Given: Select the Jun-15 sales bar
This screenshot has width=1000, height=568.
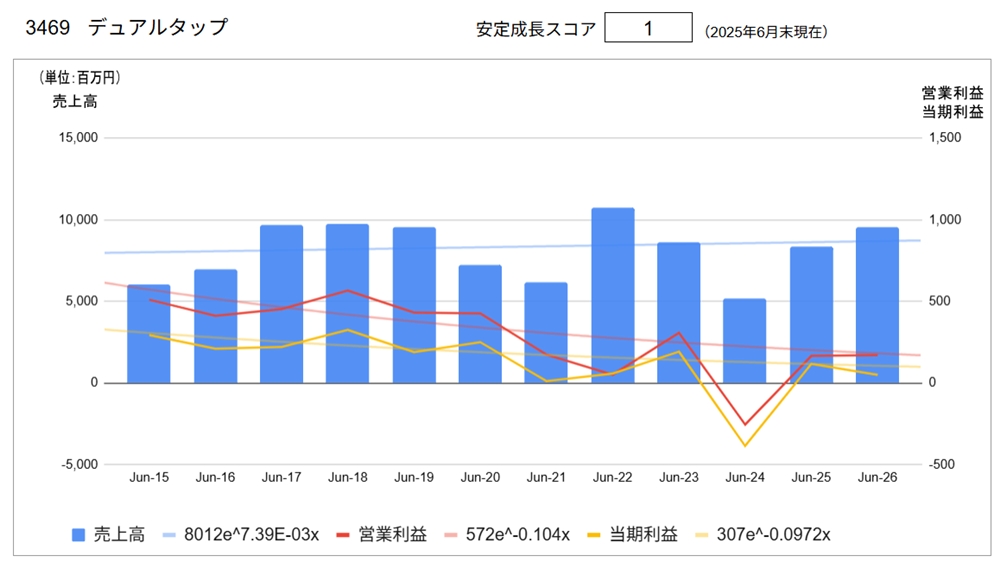Looking at the screenshot, I should pyautogui.click(x=149, y=333).
